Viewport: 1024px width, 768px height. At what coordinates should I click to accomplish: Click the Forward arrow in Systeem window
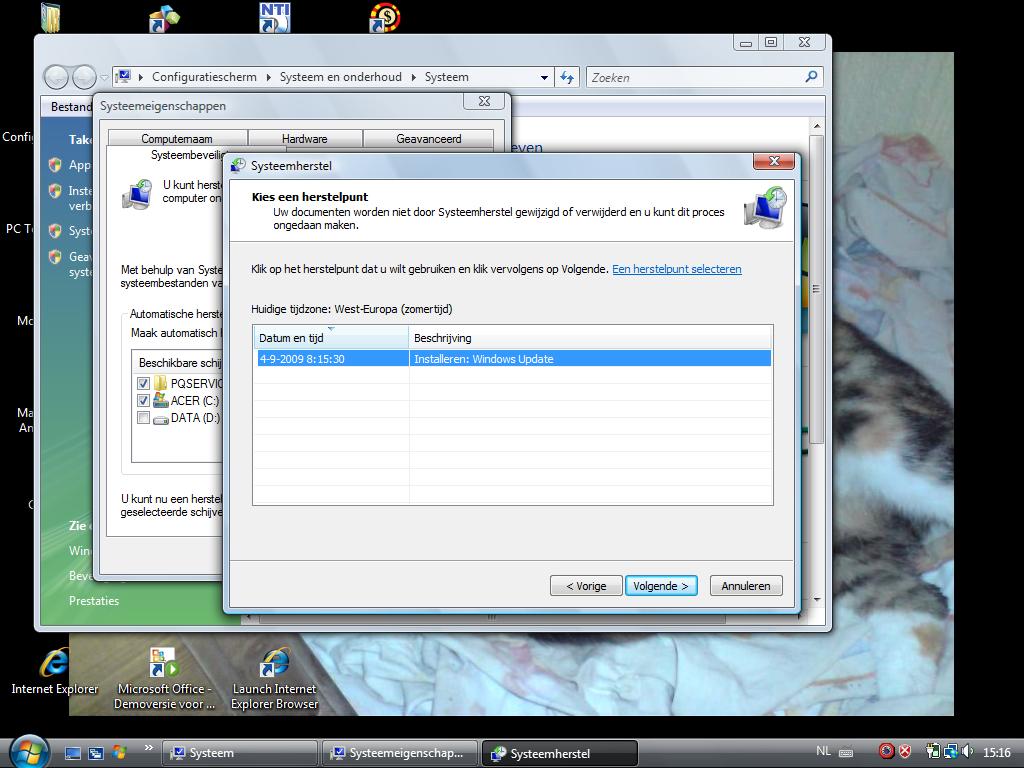84,77
